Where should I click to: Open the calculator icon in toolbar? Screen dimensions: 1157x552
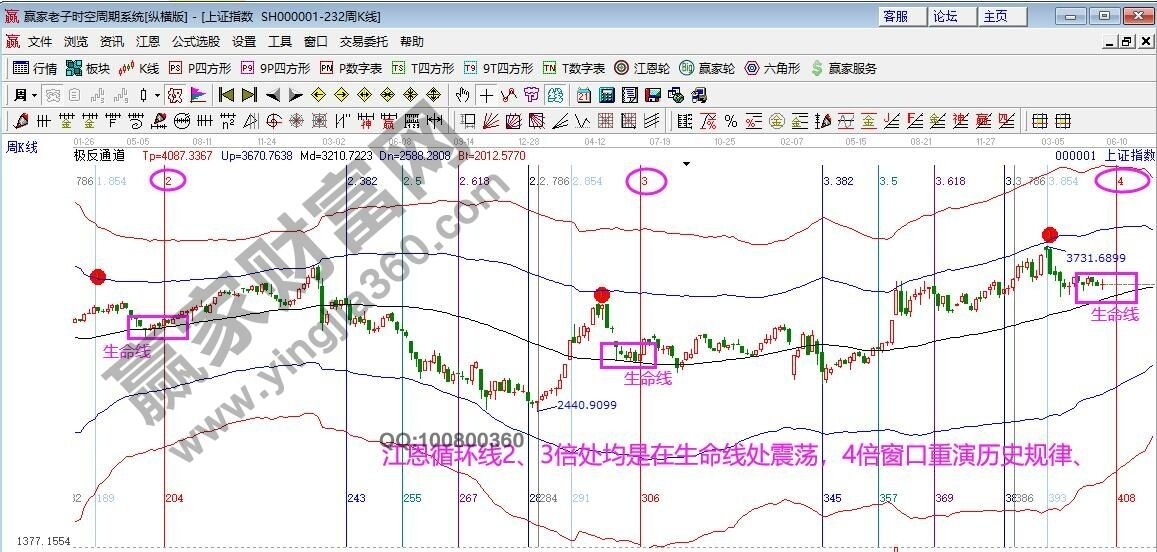[607, 95]
